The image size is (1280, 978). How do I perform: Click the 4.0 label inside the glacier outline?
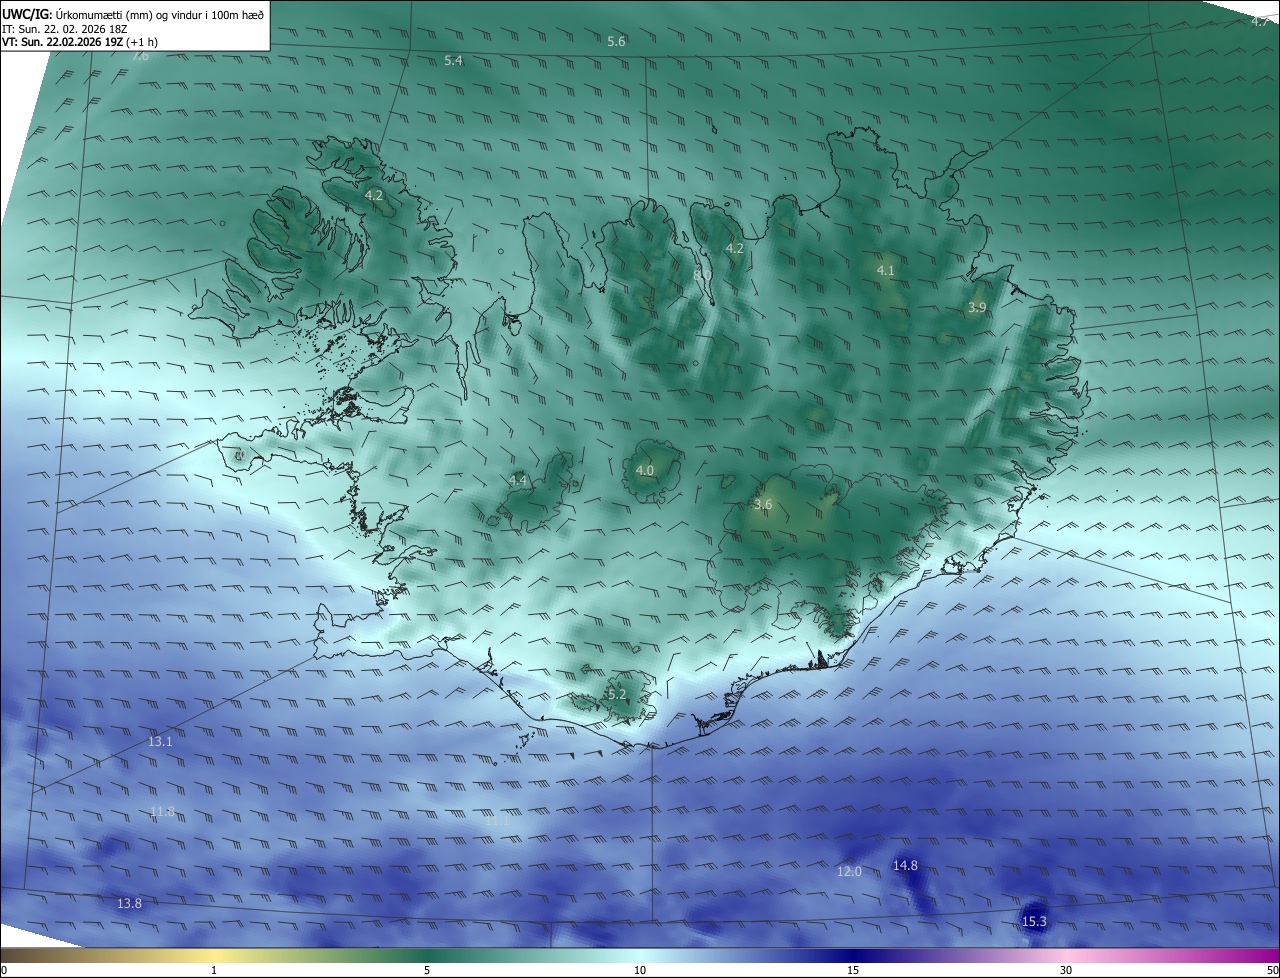coord(644,470)
